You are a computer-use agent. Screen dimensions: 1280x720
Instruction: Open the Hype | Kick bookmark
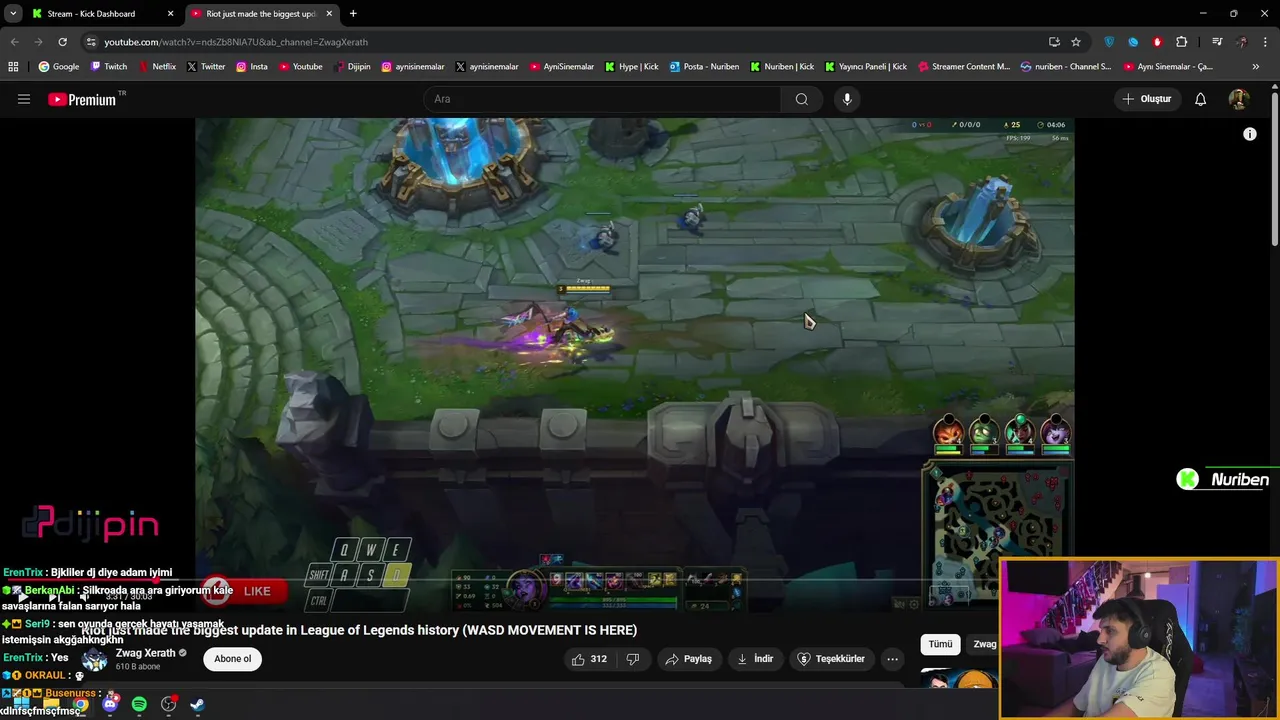[x=631, y=67]
